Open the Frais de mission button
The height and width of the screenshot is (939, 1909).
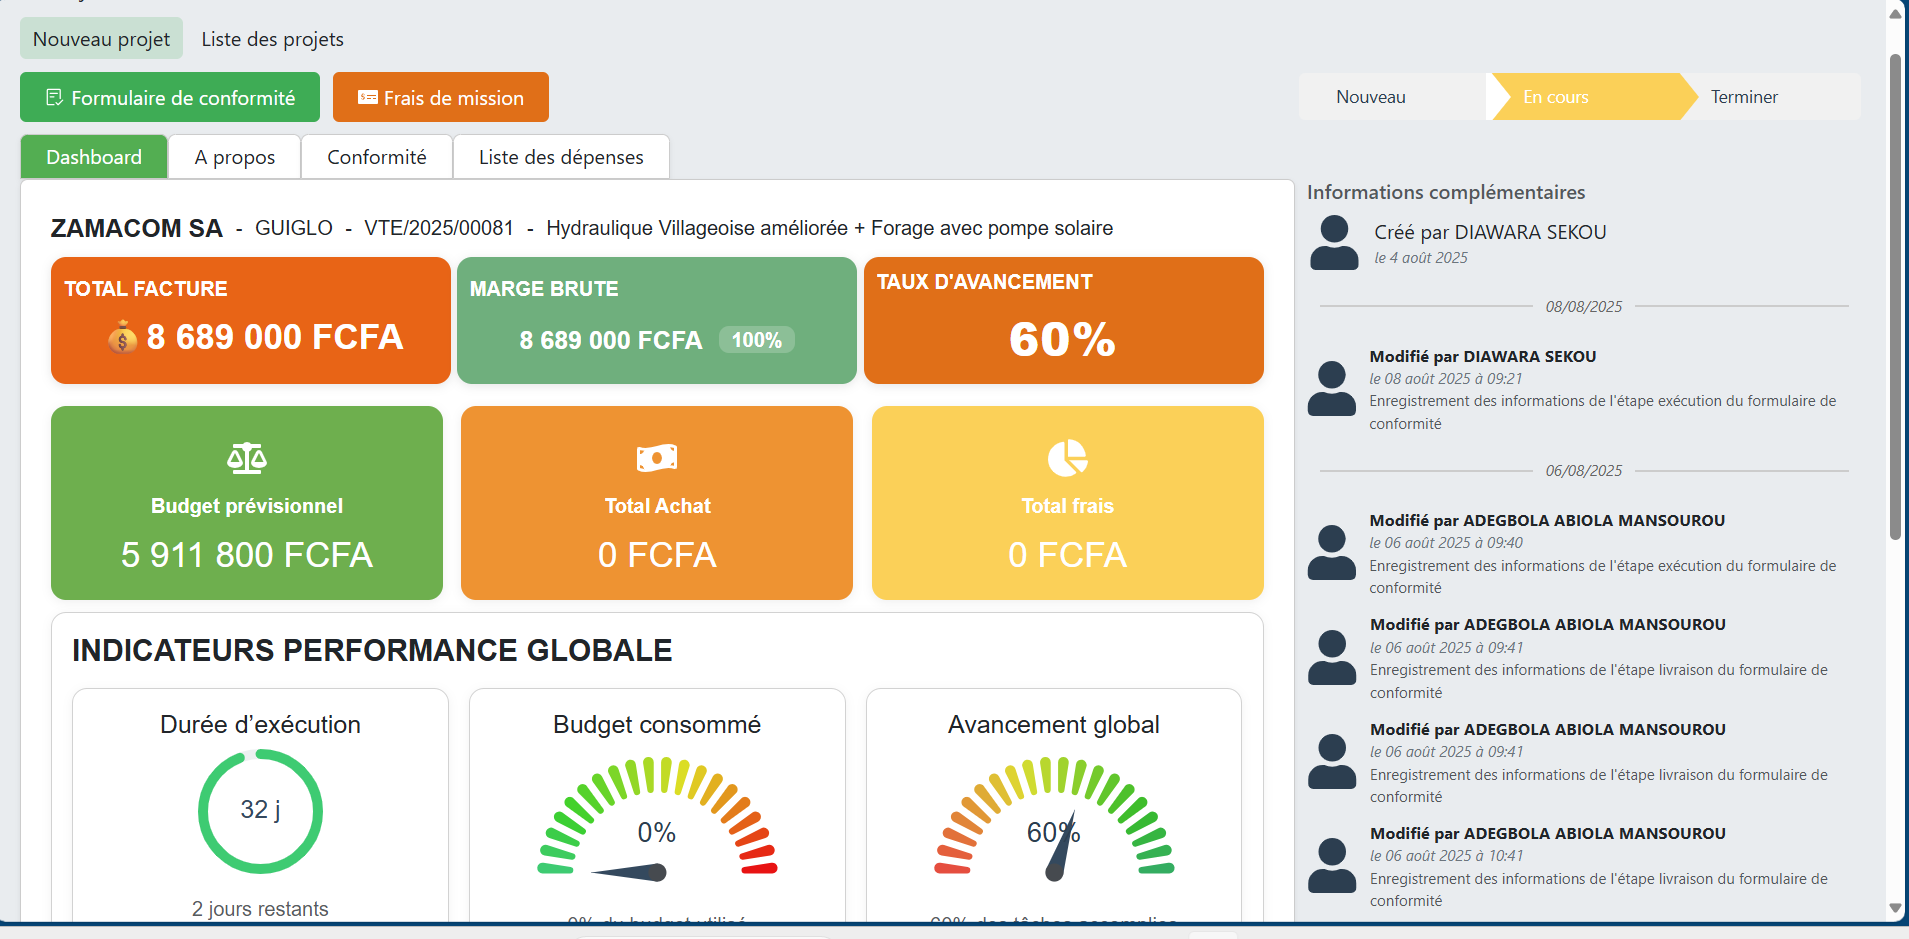click(x=440, y=98)
